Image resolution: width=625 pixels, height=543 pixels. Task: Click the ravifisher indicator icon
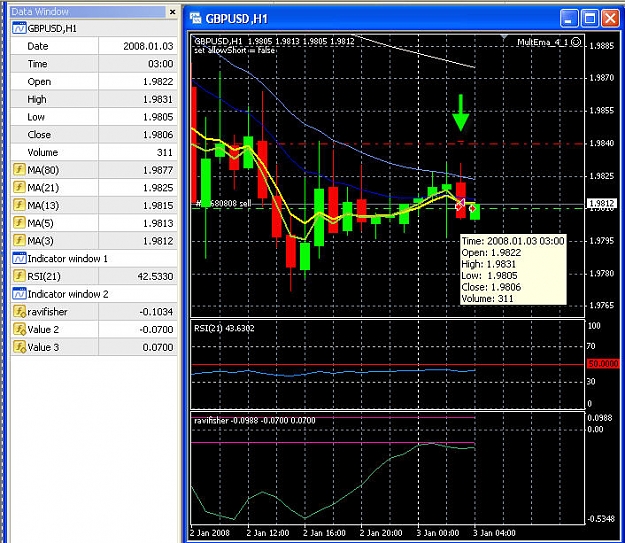pos(19,311)
